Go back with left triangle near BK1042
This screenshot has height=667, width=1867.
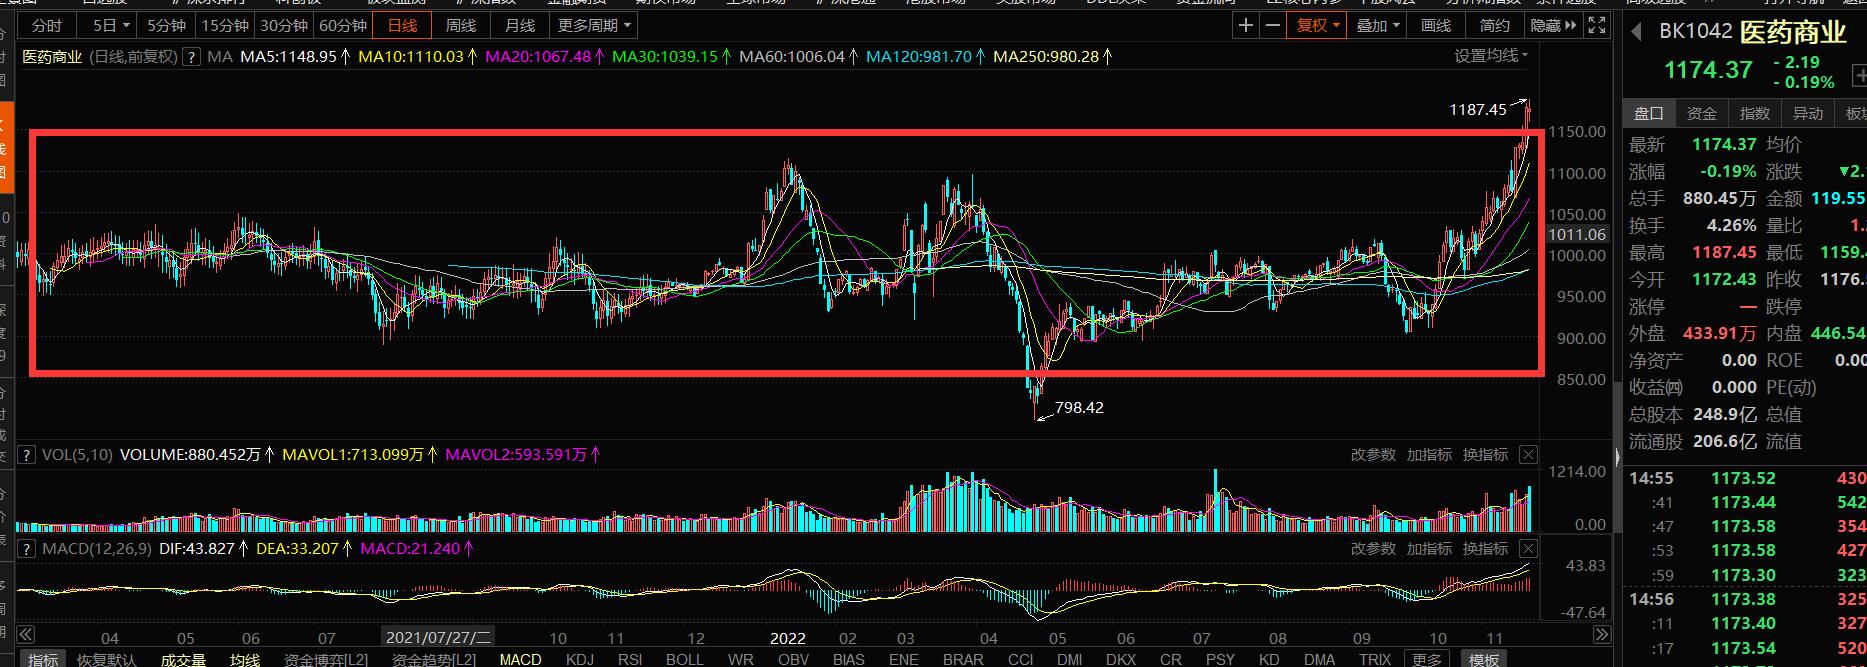click(x=1637, y=32)
